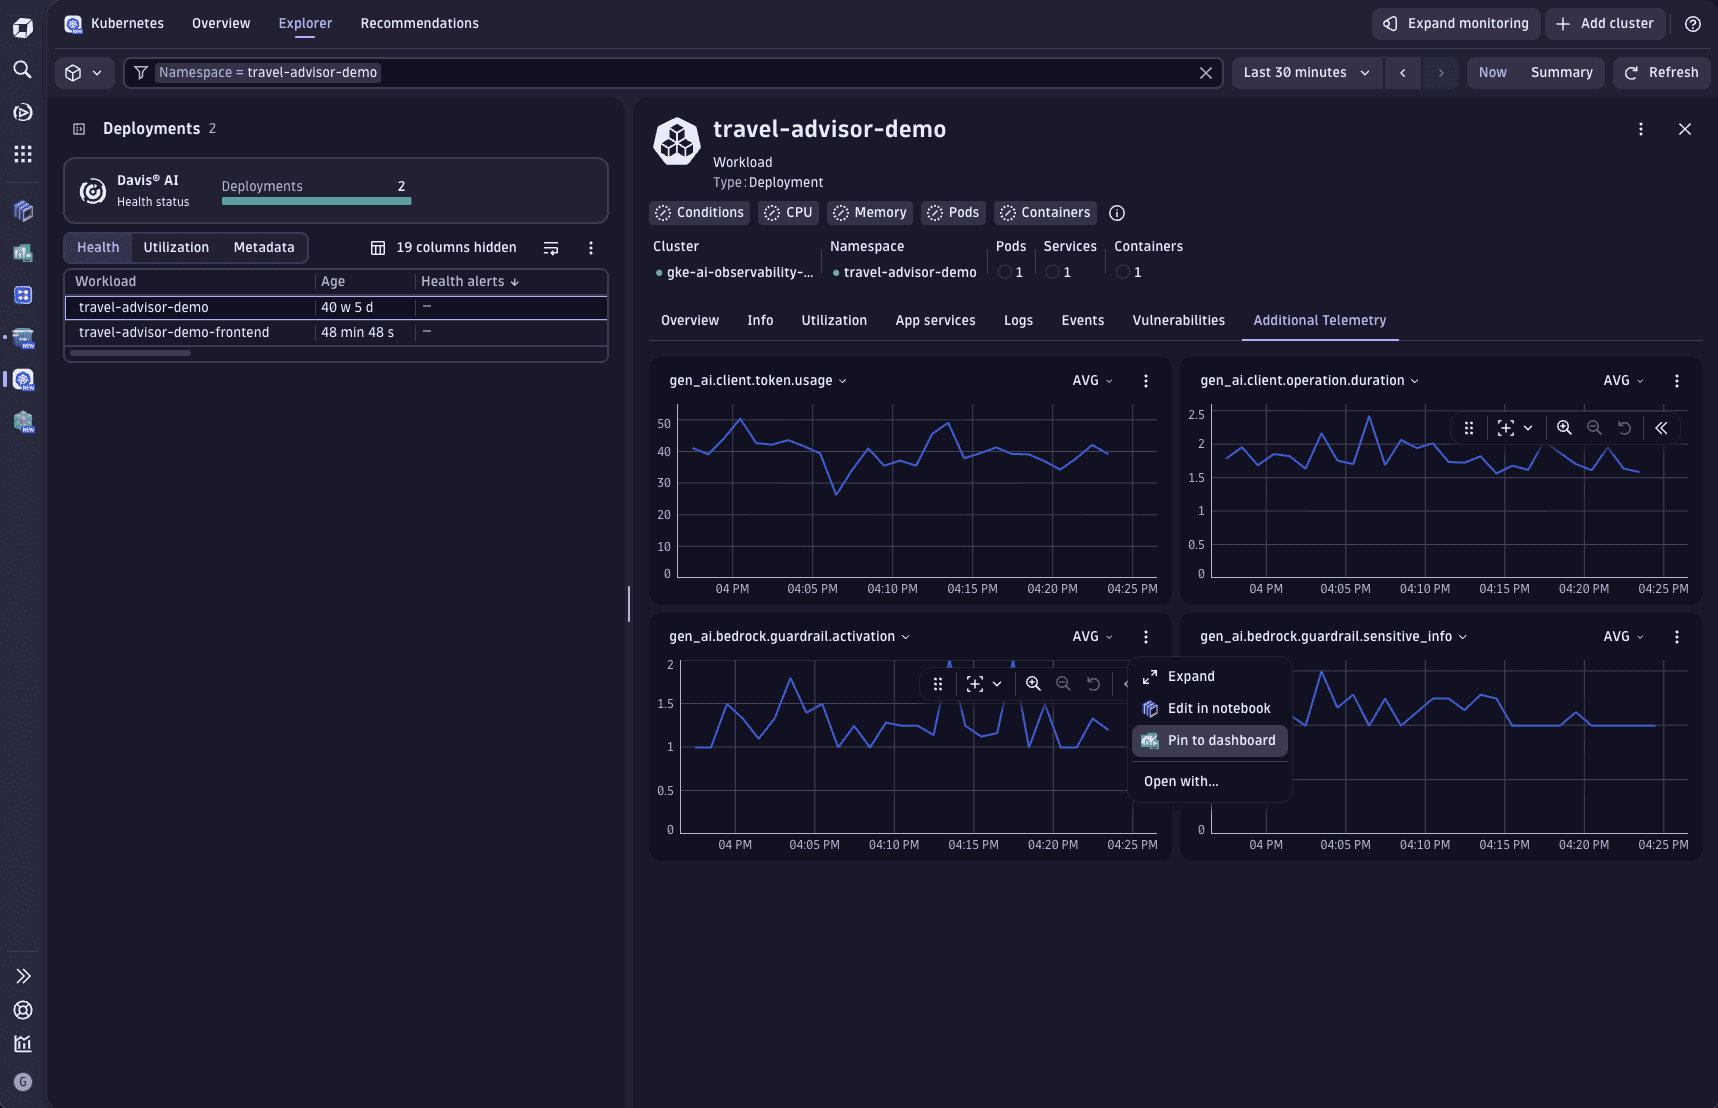
Task: Click the reset zoom arrow on the chart toolbar
Action: tap(1094, 684)
